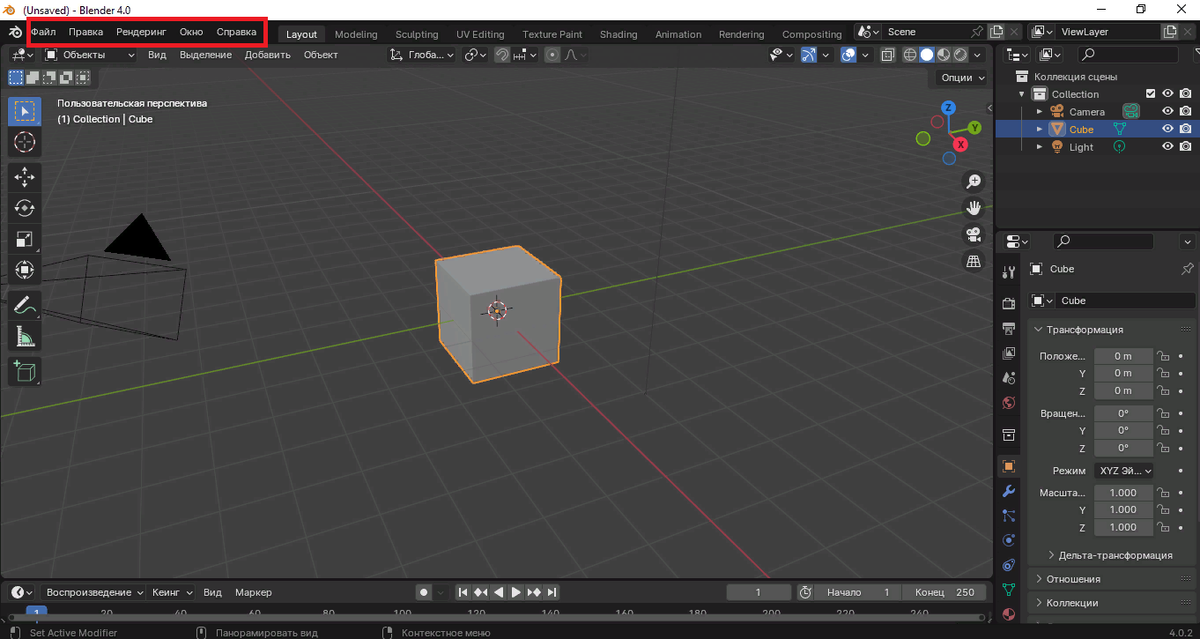
Task: Switch perspective/orthographic with grid icon
Action: [x=973, y=261]
